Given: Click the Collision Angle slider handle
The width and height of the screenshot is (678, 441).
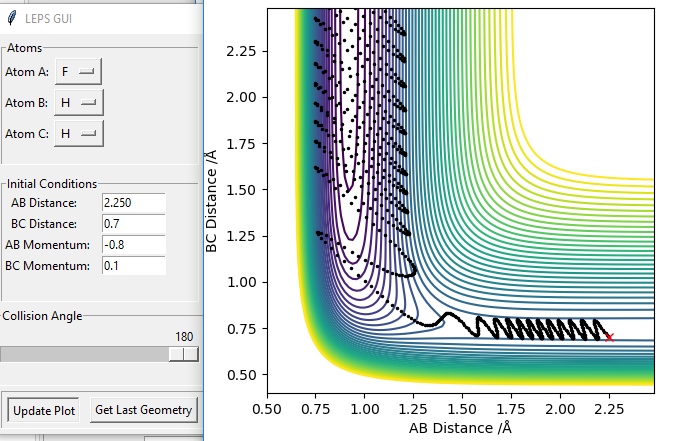Looking at the screenshot, I should click(184, 354).
